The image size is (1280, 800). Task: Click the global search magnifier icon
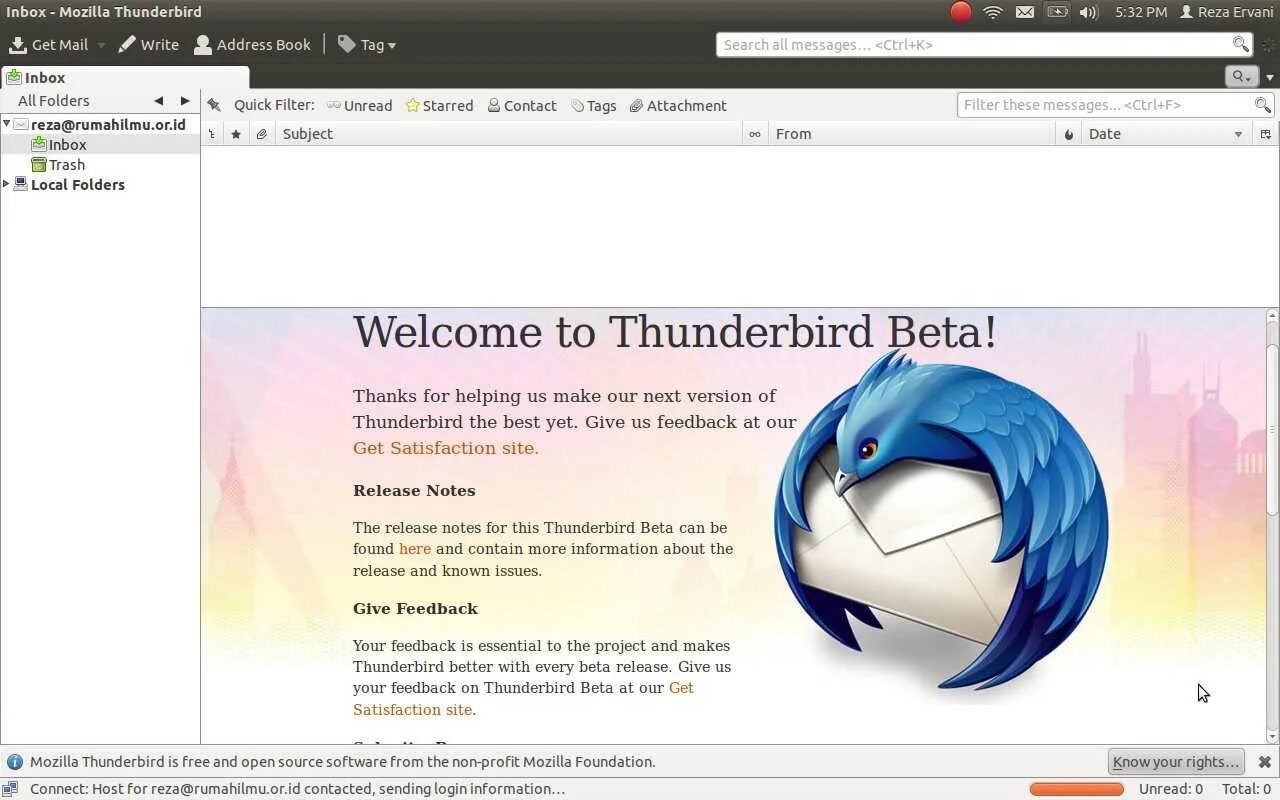pyautogui.click(x=1240, y=44)
